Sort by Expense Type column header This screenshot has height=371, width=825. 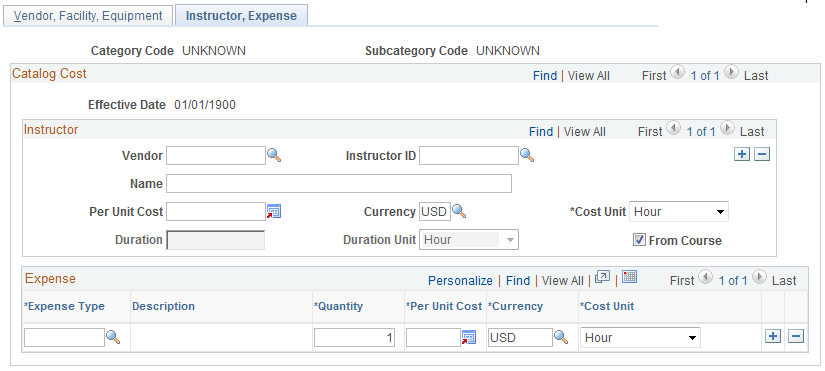64,306
